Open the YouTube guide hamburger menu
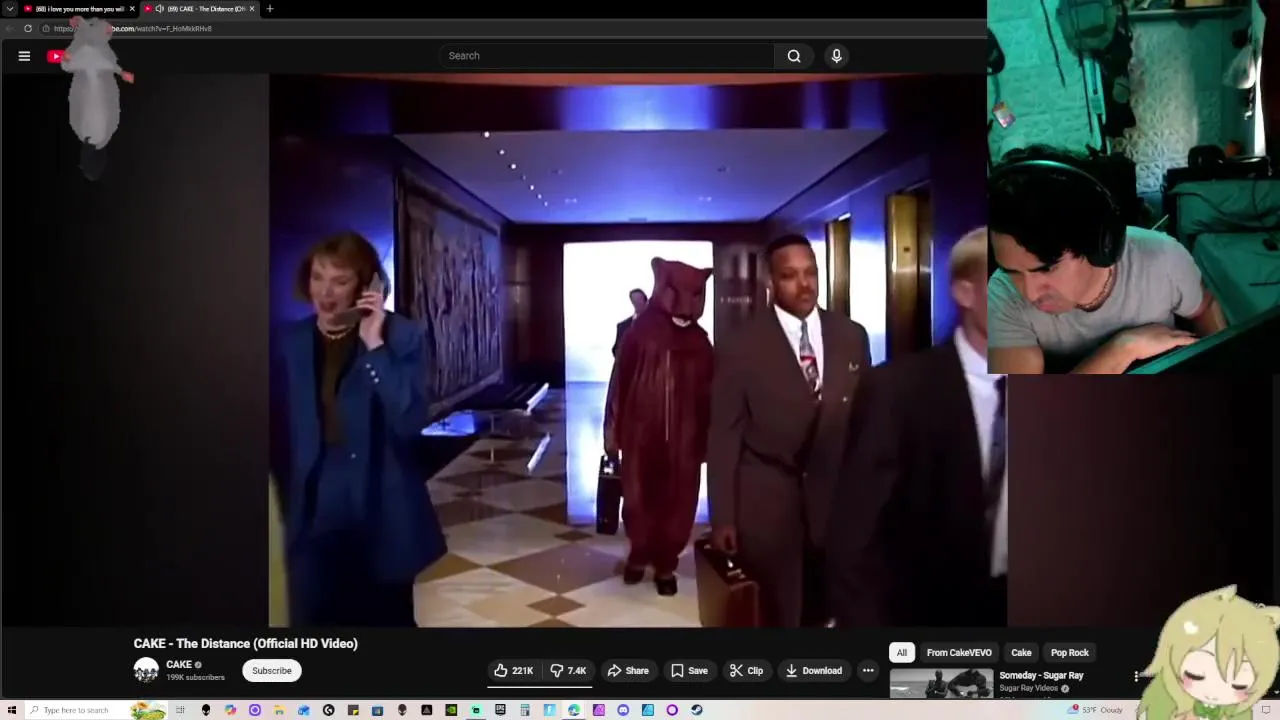 coord(24,56)
